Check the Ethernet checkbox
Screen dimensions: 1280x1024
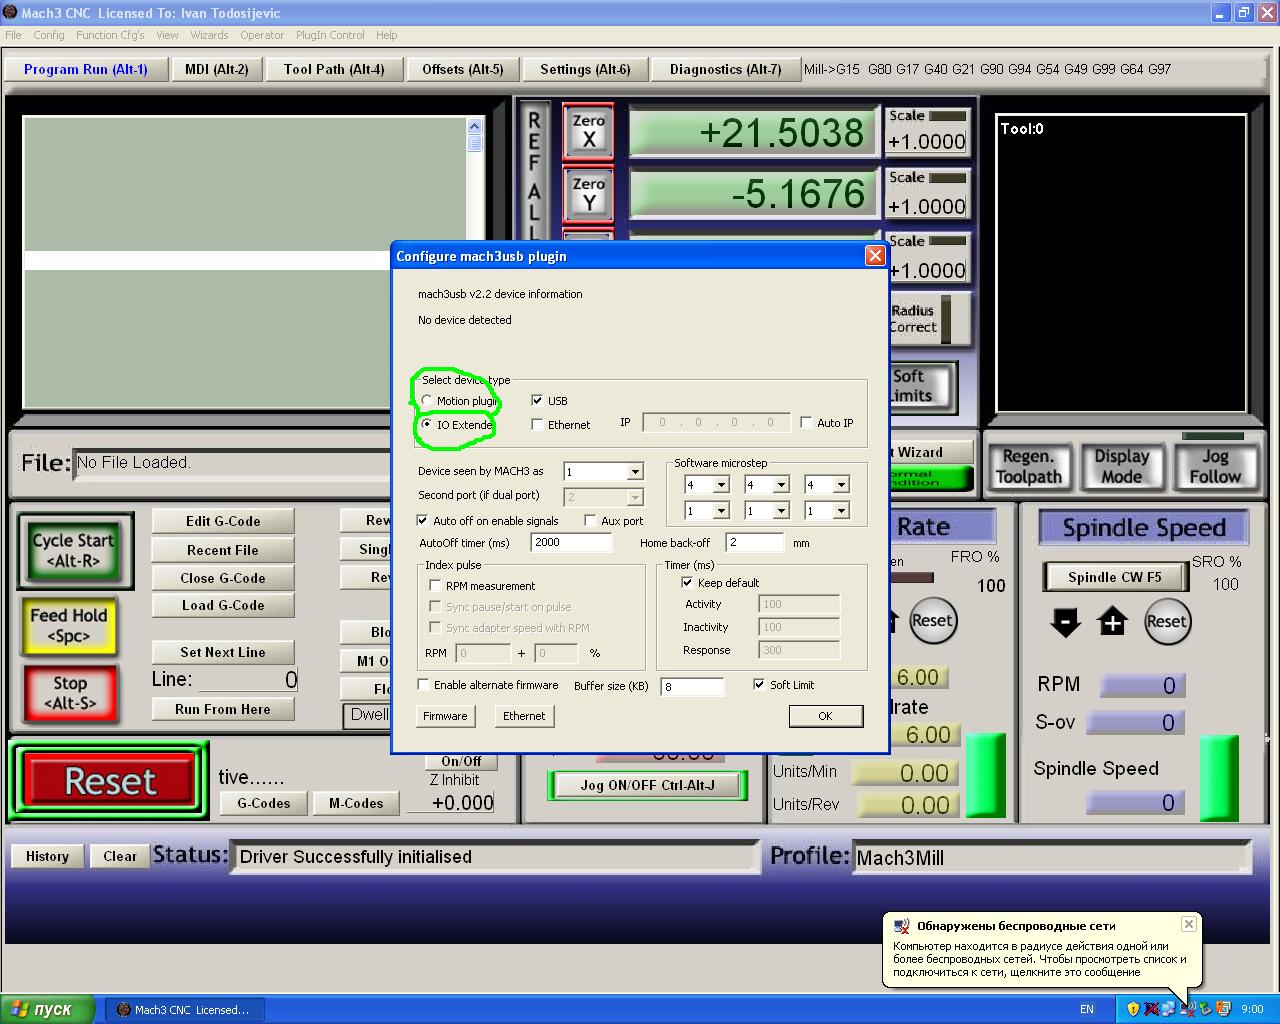[x=537, y=424]
